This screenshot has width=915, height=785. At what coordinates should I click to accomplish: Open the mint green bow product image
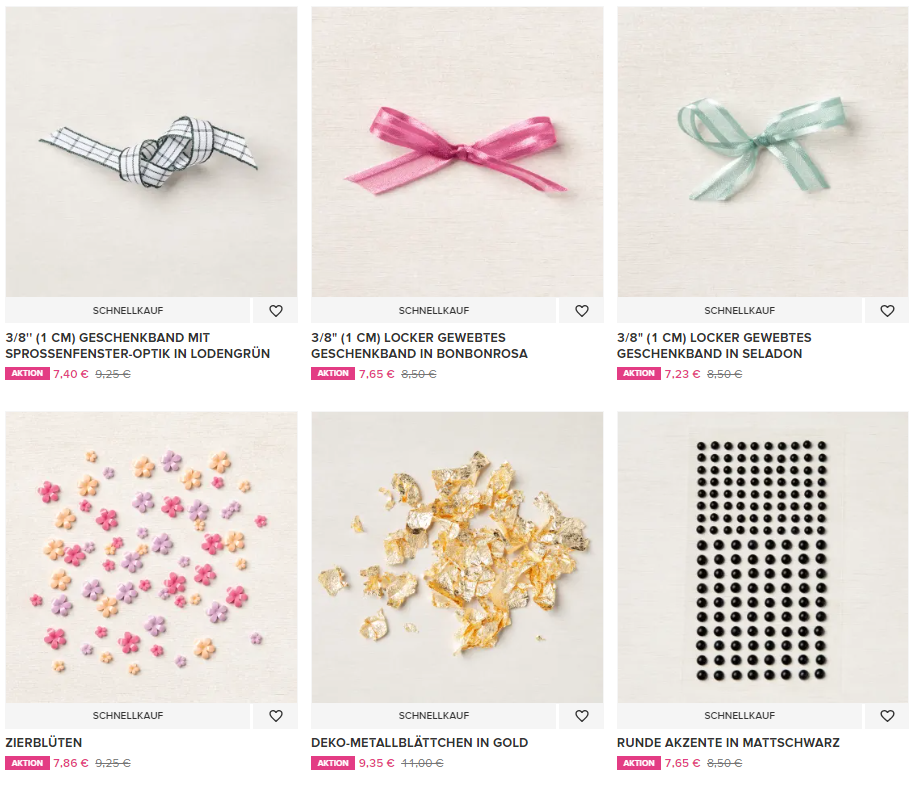tap(763, 152)
